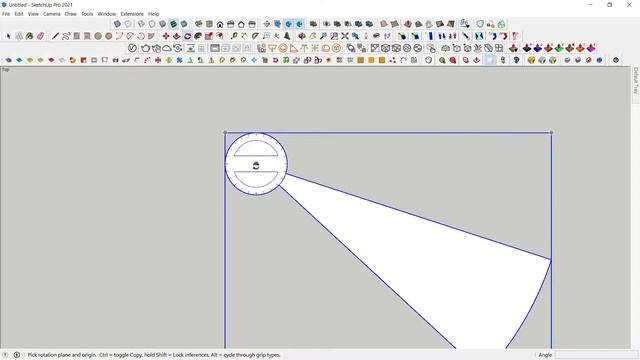The height and width of the screenshot is (360, 640).
Task: Click V-Ray cloud render icon
Action: pos(167,48)
